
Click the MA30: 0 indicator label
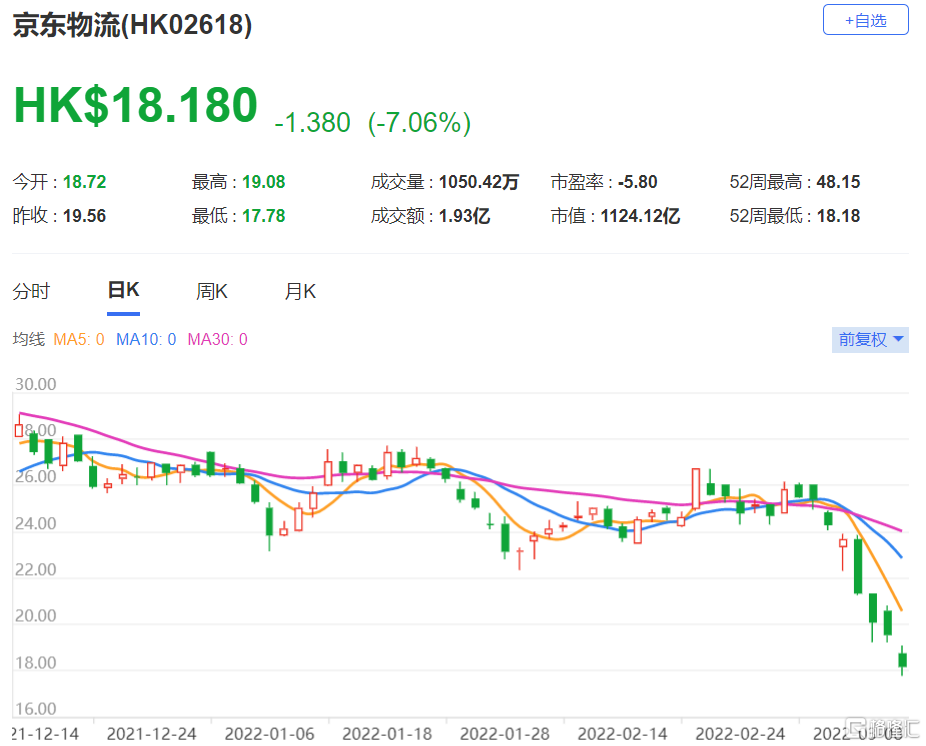(217, 340)
